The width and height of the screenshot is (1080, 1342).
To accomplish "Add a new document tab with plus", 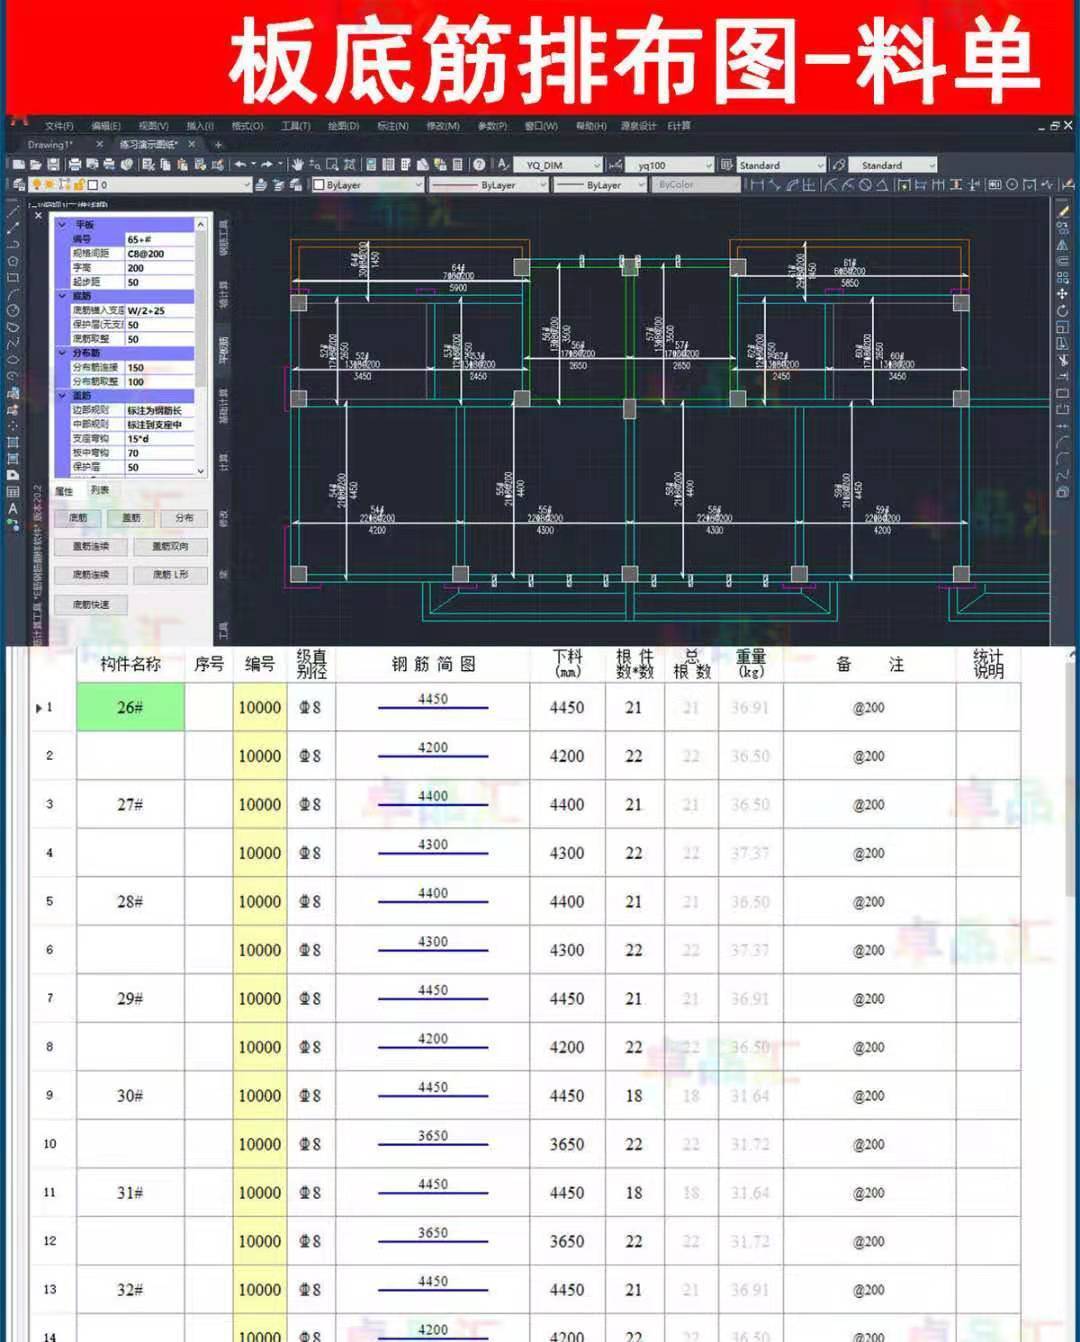I will pos(218,145).
